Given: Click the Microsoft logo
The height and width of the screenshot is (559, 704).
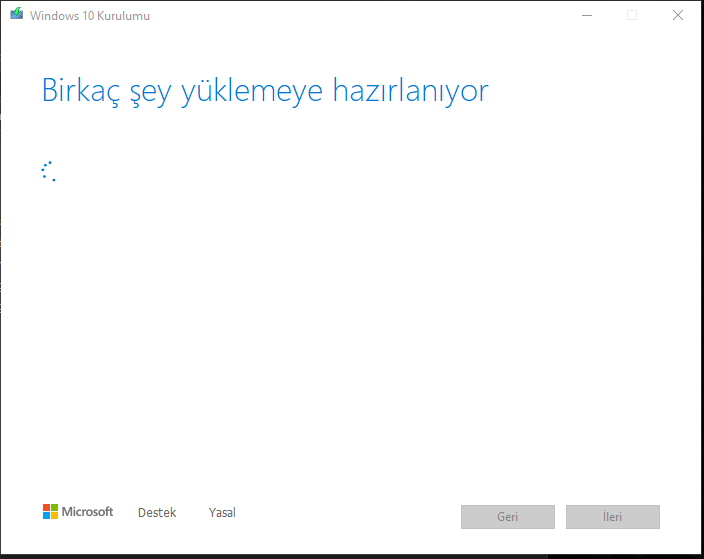Looking at the screenshot, I should pyautogui.click(x=78, y=511).
